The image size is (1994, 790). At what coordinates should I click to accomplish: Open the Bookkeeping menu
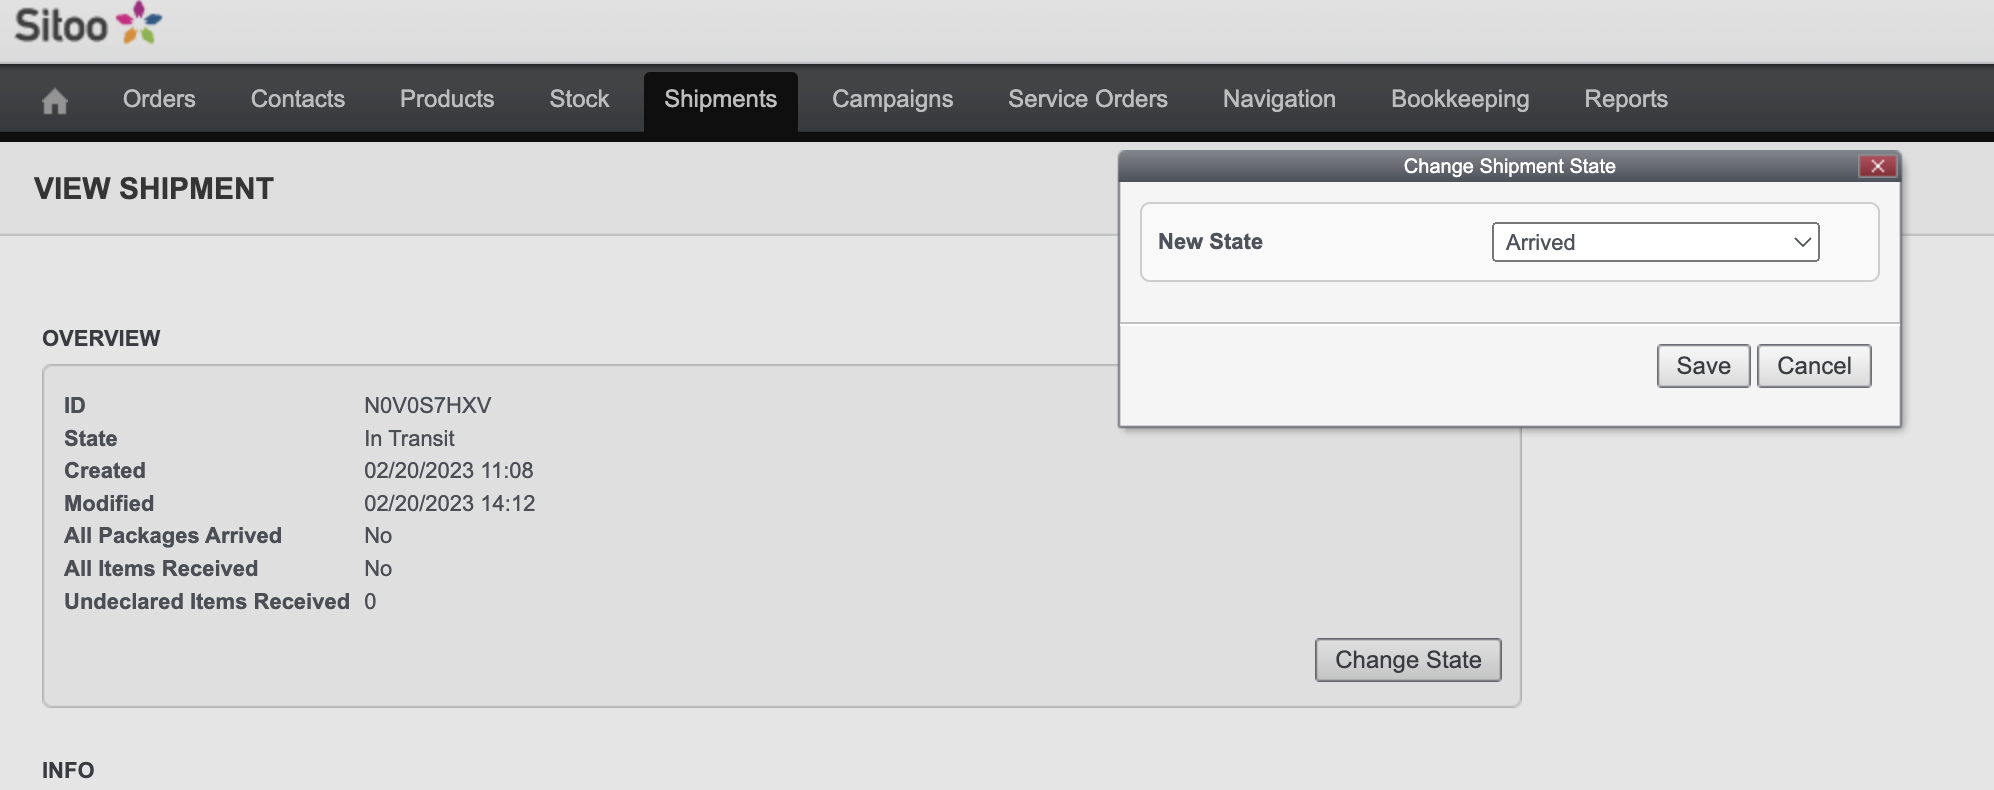click(x=1460, y=99)
